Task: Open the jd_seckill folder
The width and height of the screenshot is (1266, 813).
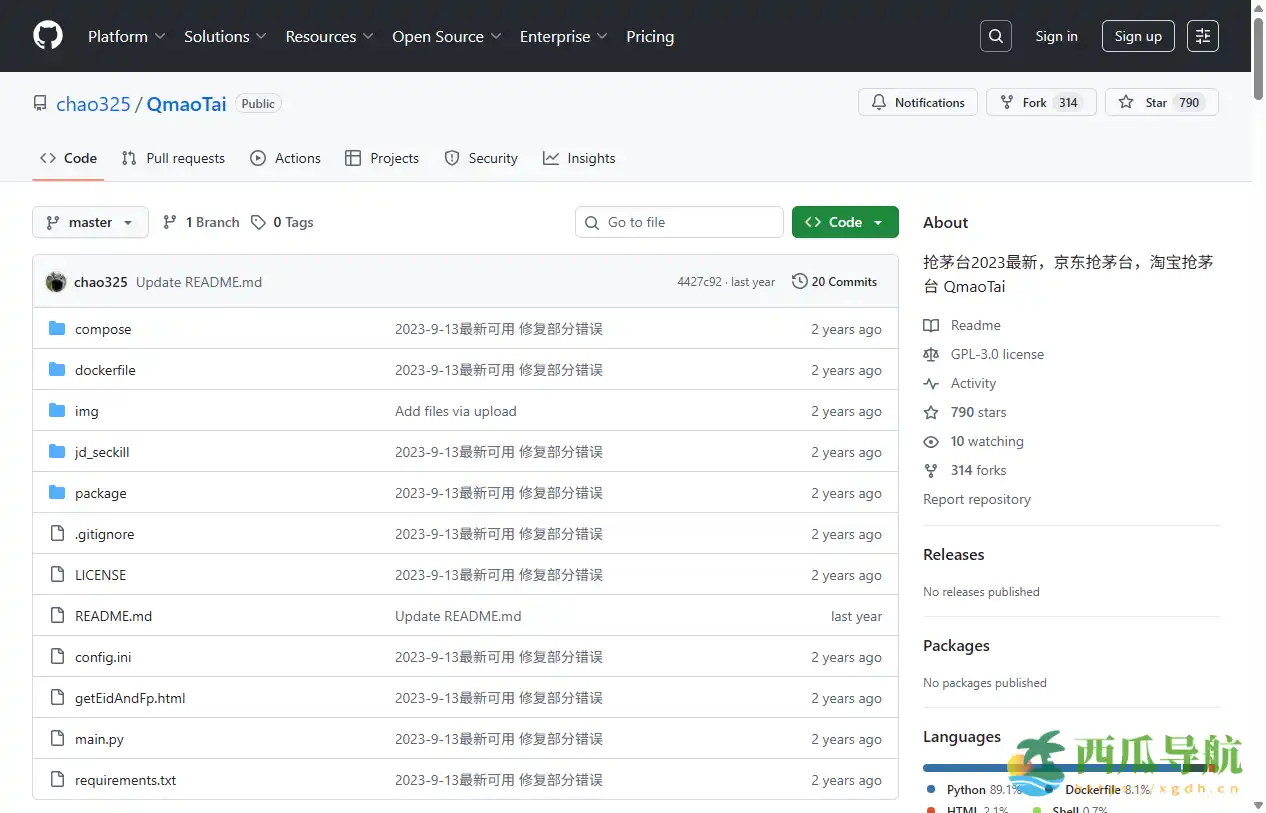Action: [102, 452]
